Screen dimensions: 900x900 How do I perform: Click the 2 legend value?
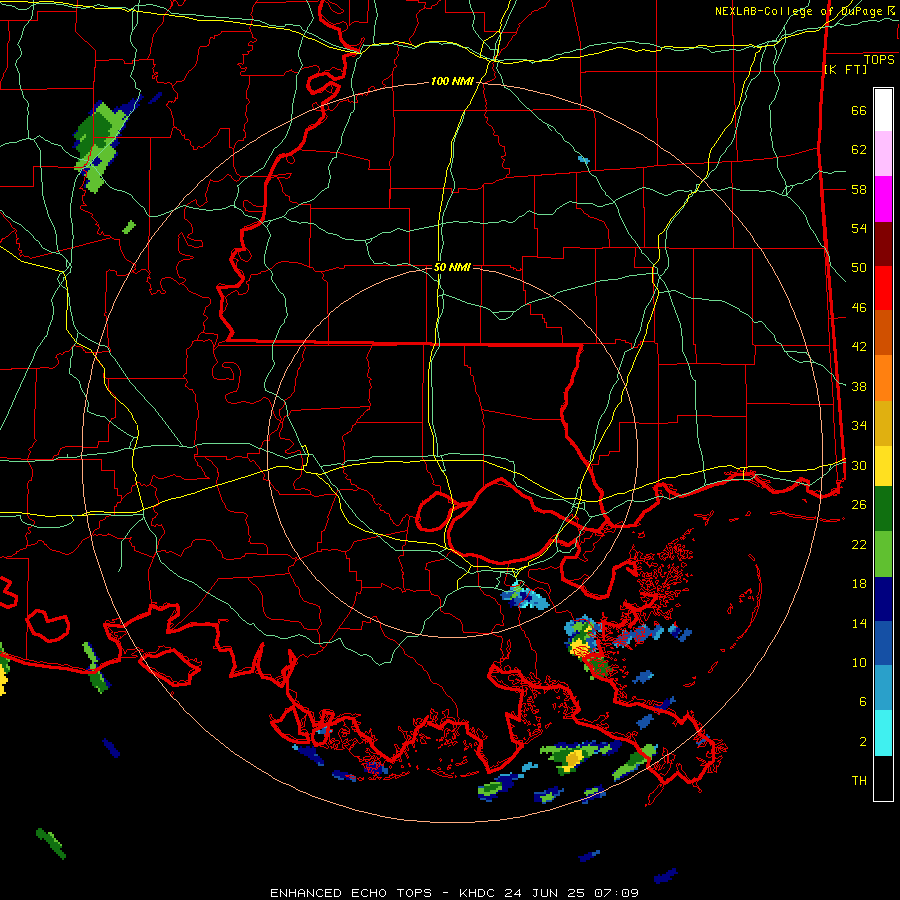[863, 742]
